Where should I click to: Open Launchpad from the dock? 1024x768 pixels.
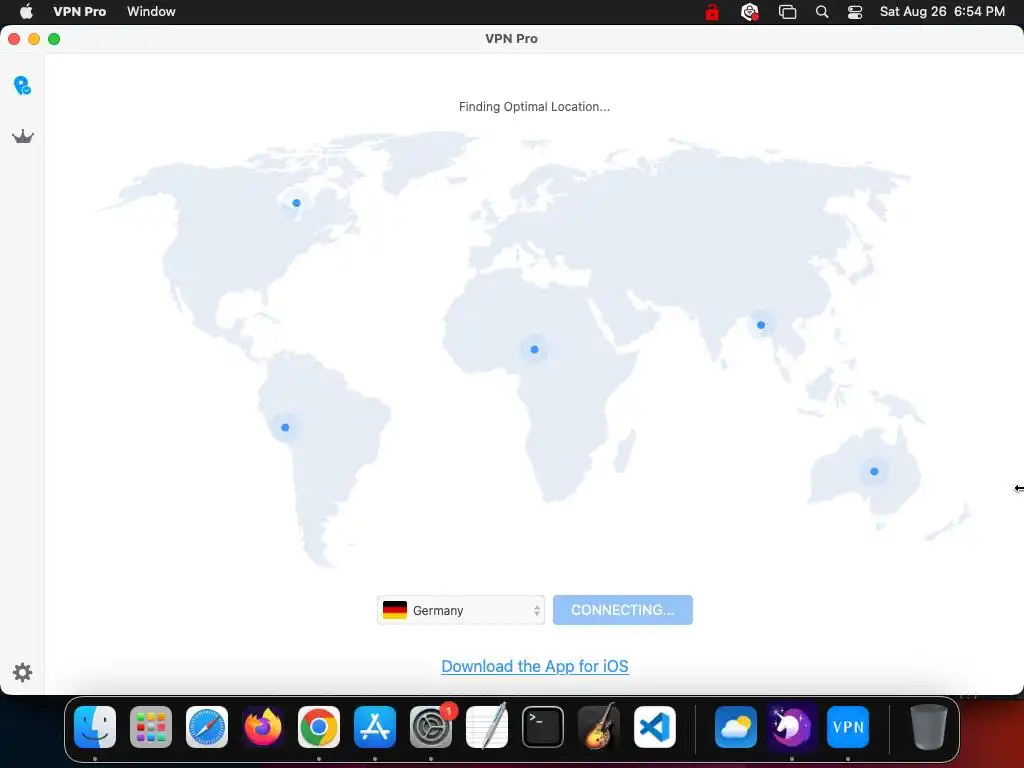point(151,726)
